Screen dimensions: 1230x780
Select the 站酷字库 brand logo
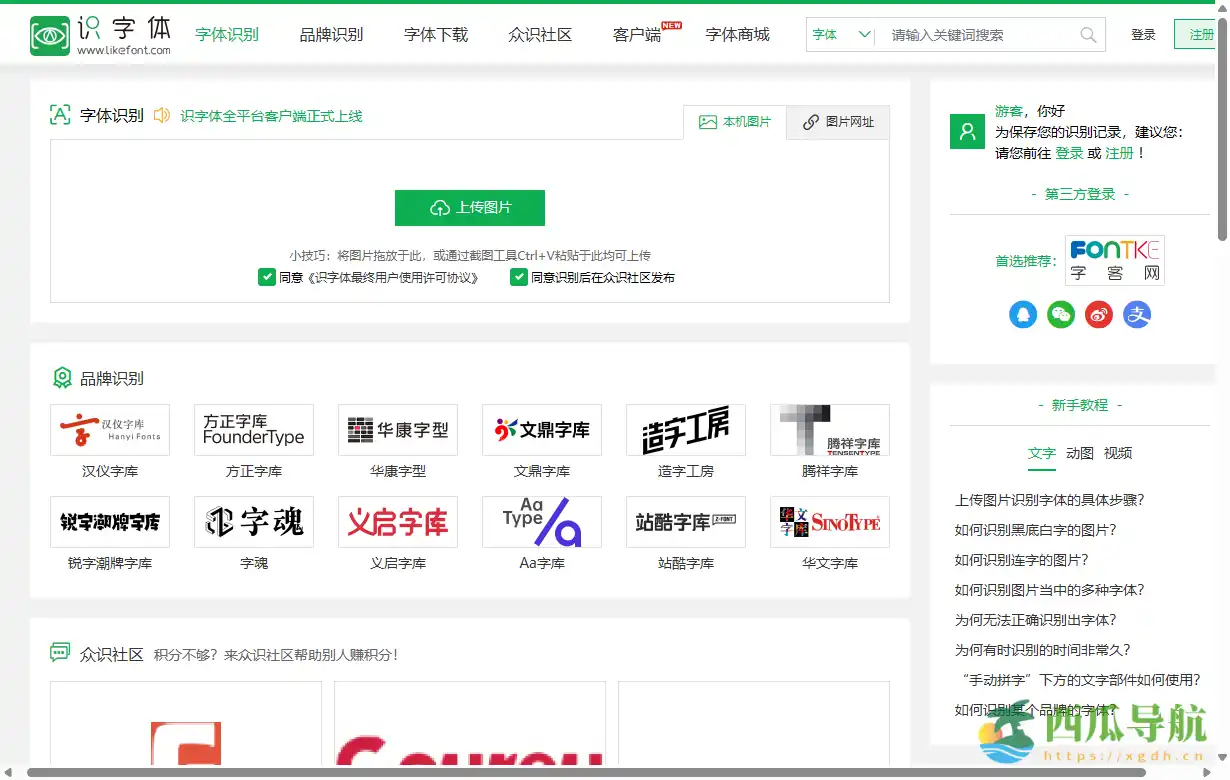point(685,521)
